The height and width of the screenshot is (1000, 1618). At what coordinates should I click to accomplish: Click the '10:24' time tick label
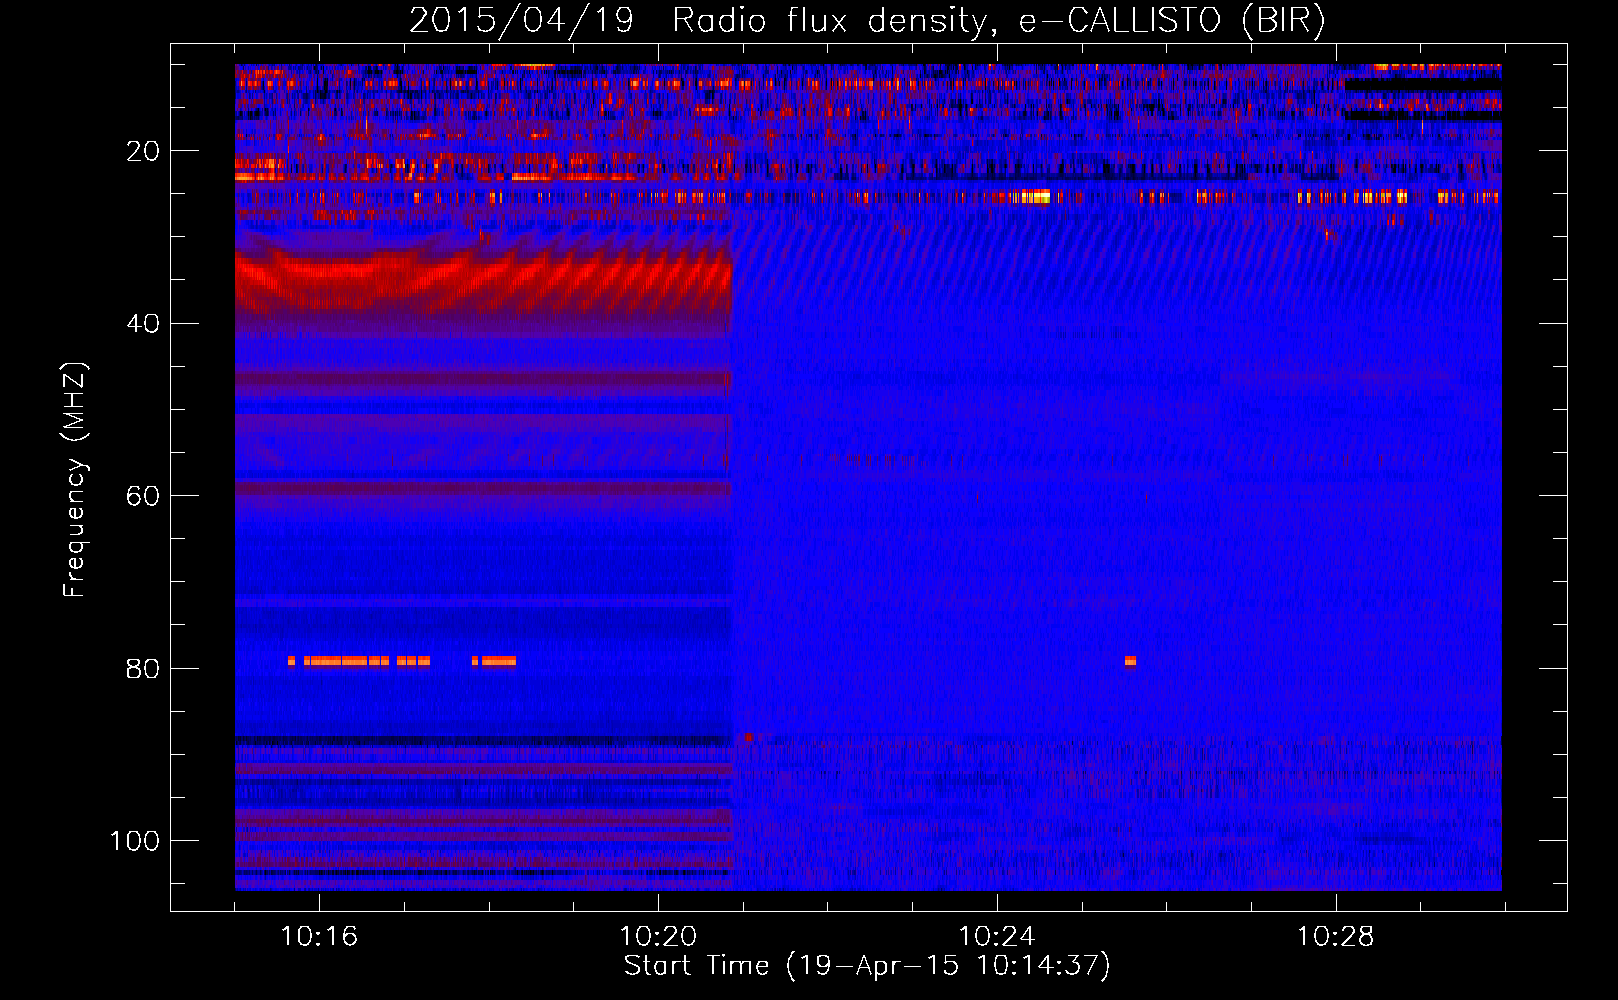click(x=997, y=937)
